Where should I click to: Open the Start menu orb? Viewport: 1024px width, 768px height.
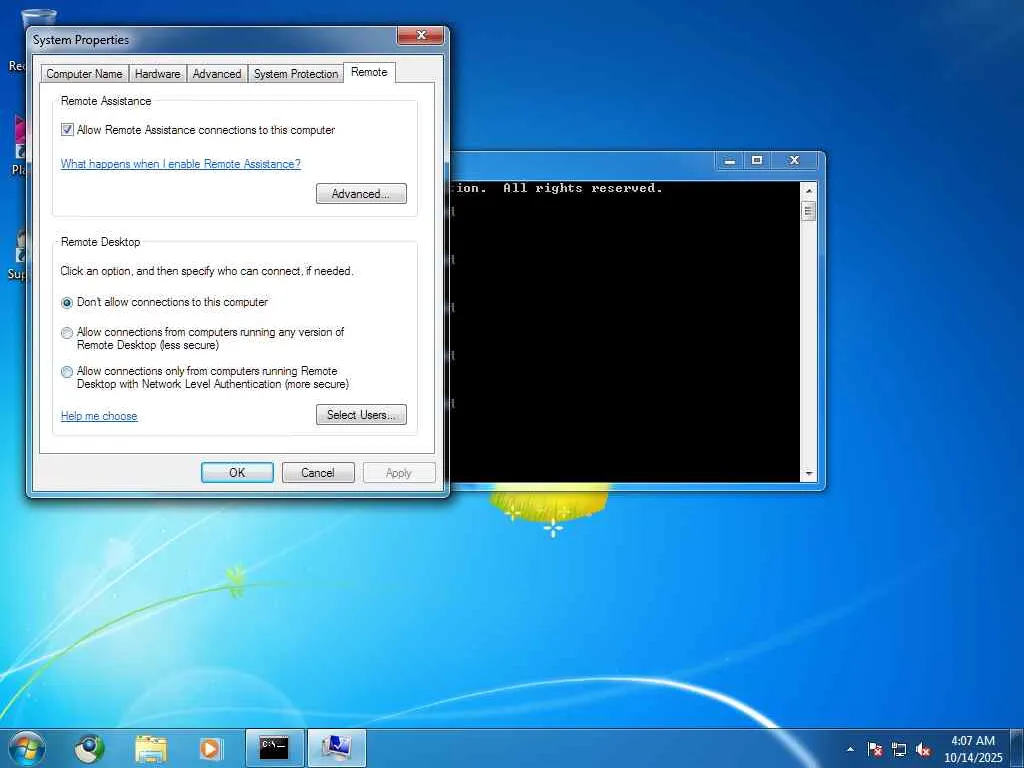coord(27,748)
